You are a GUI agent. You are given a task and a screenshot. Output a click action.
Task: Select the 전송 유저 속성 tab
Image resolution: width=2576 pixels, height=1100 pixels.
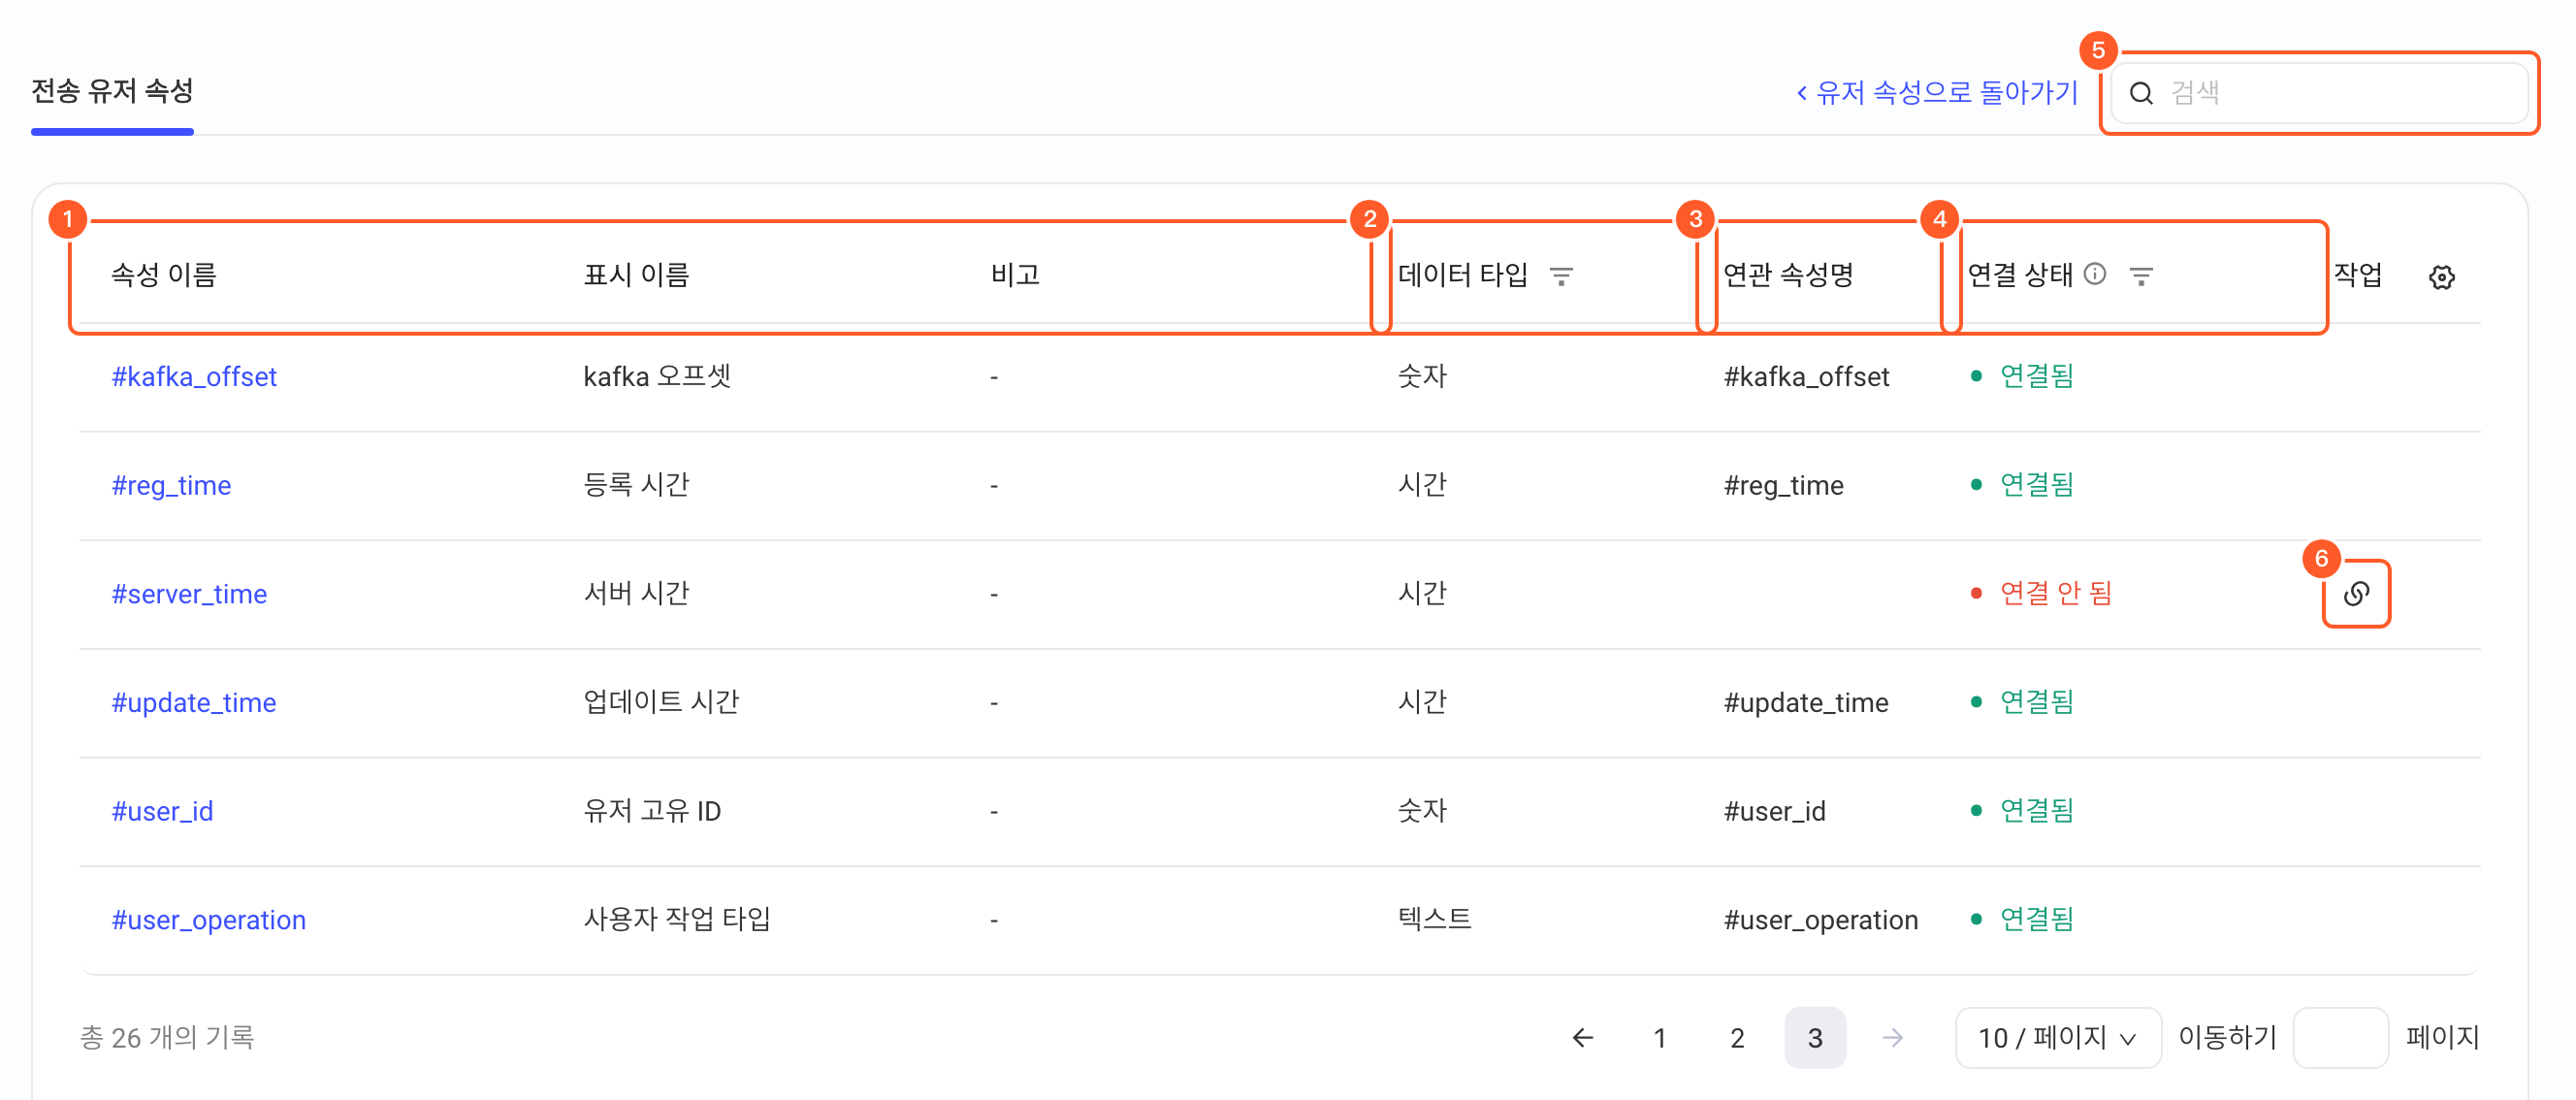click(x=112, y=91)
